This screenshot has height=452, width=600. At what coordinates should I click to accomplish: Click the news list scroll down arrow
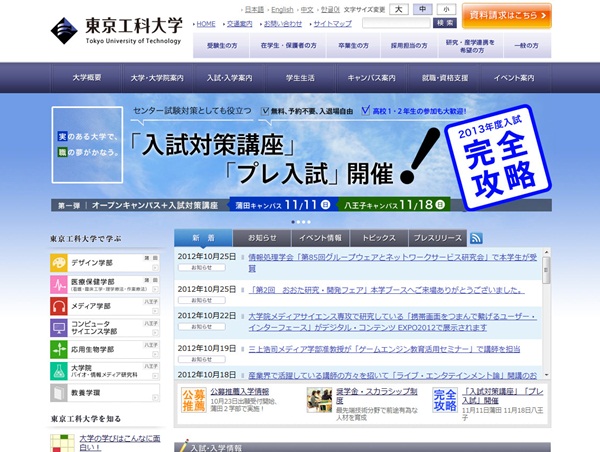(x=546, y=375)
